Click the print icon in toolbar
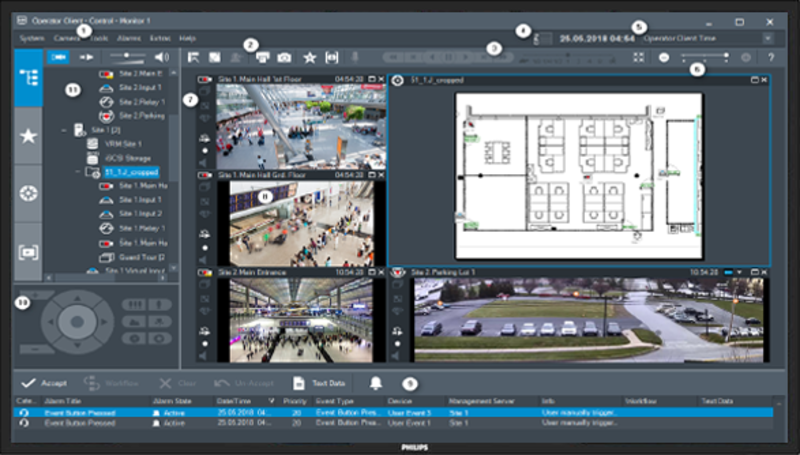The height and width of the screenshot is (455, 800). click(x=261, y=59)
